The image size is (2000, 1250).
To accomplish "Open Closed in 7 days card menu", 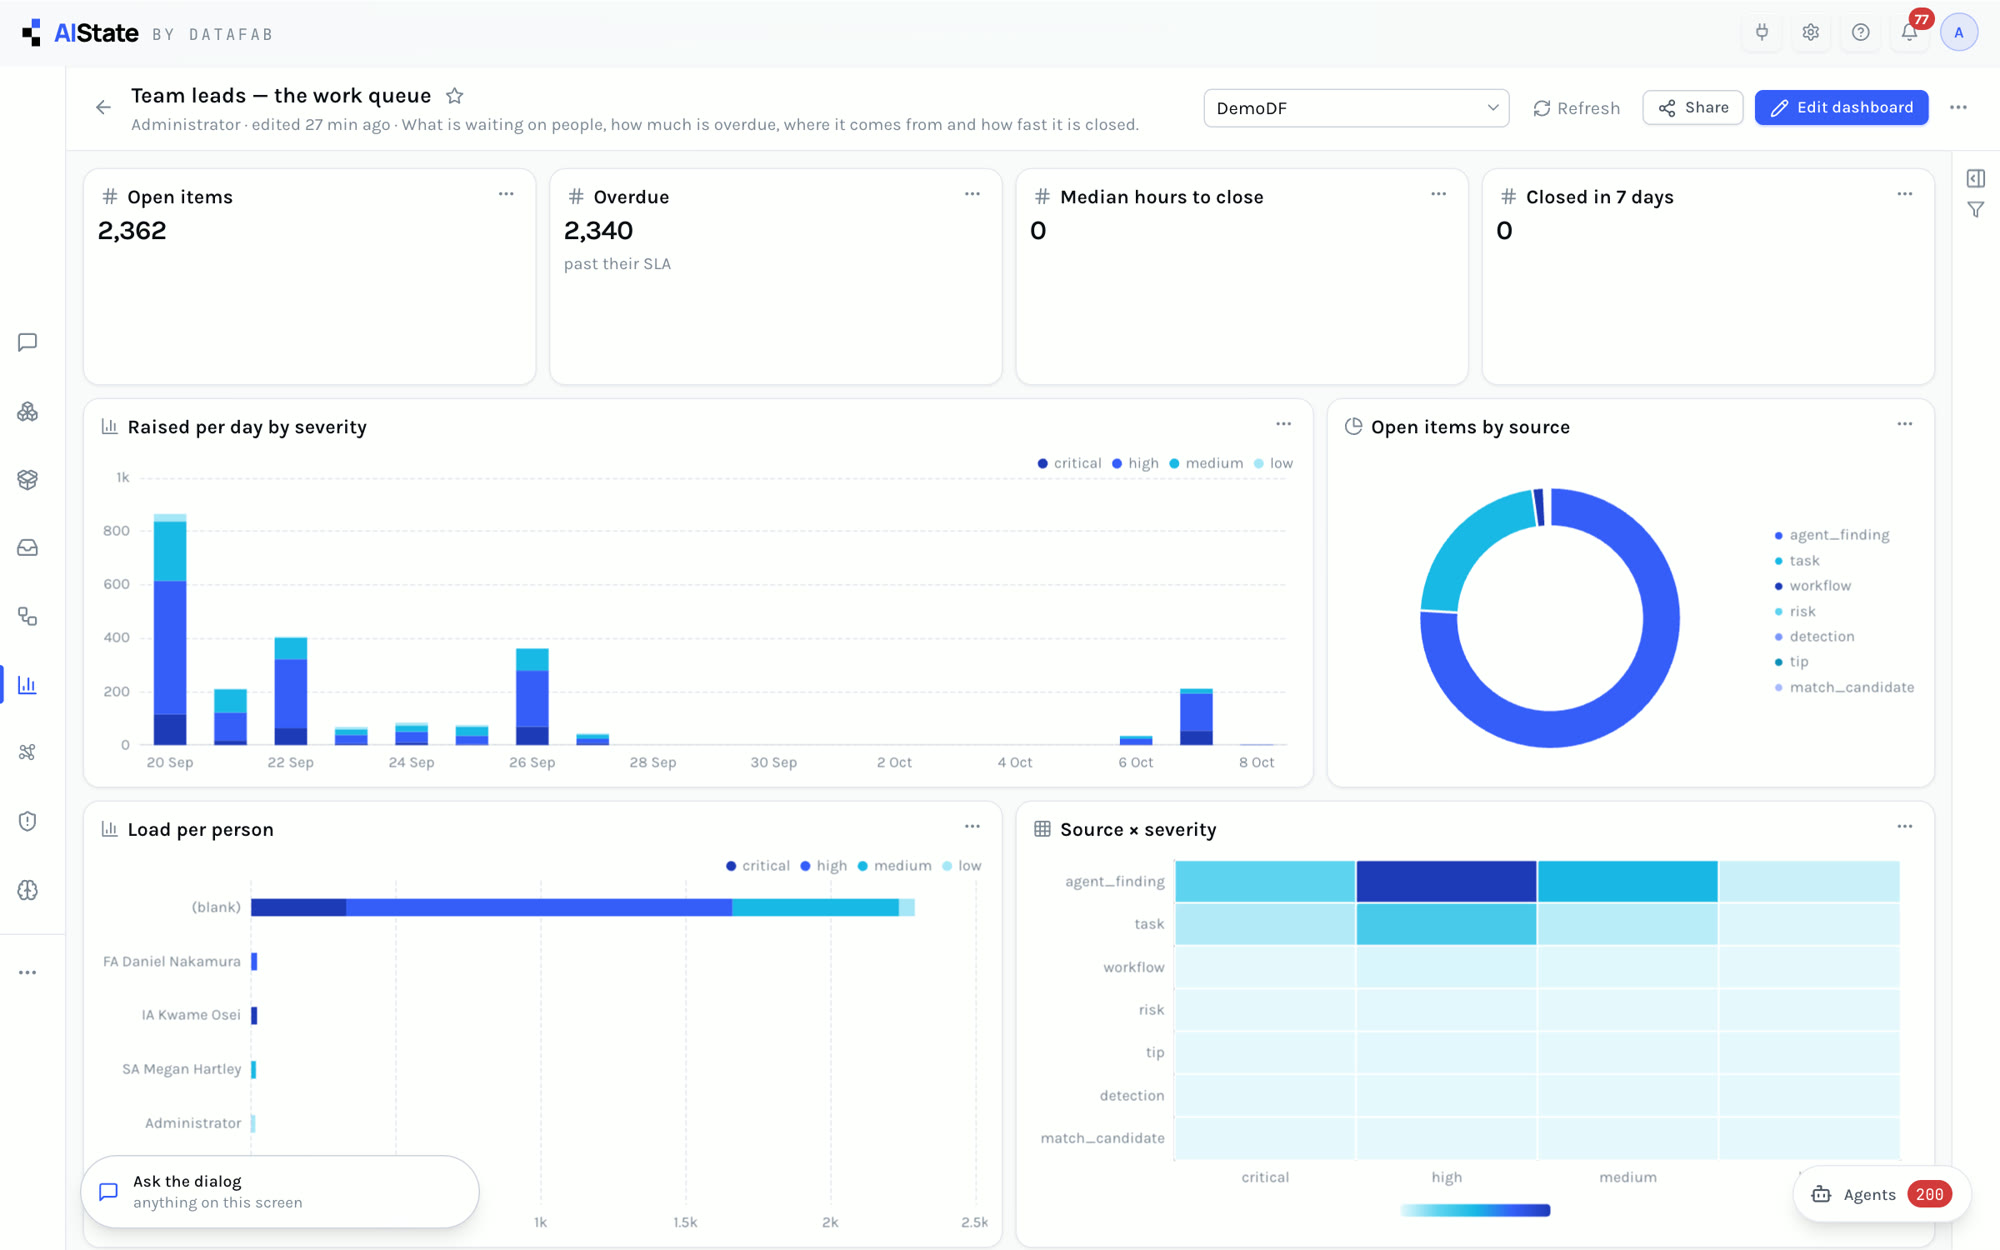I will coord(1904,194).
